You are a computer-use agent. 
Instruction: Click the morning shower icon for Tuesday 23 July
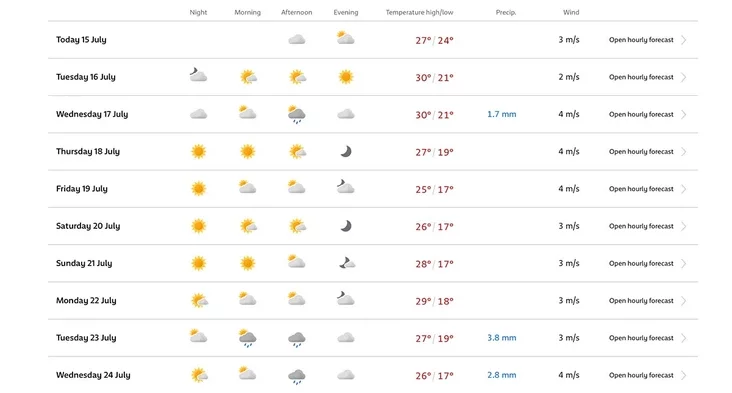pos(247,338)
